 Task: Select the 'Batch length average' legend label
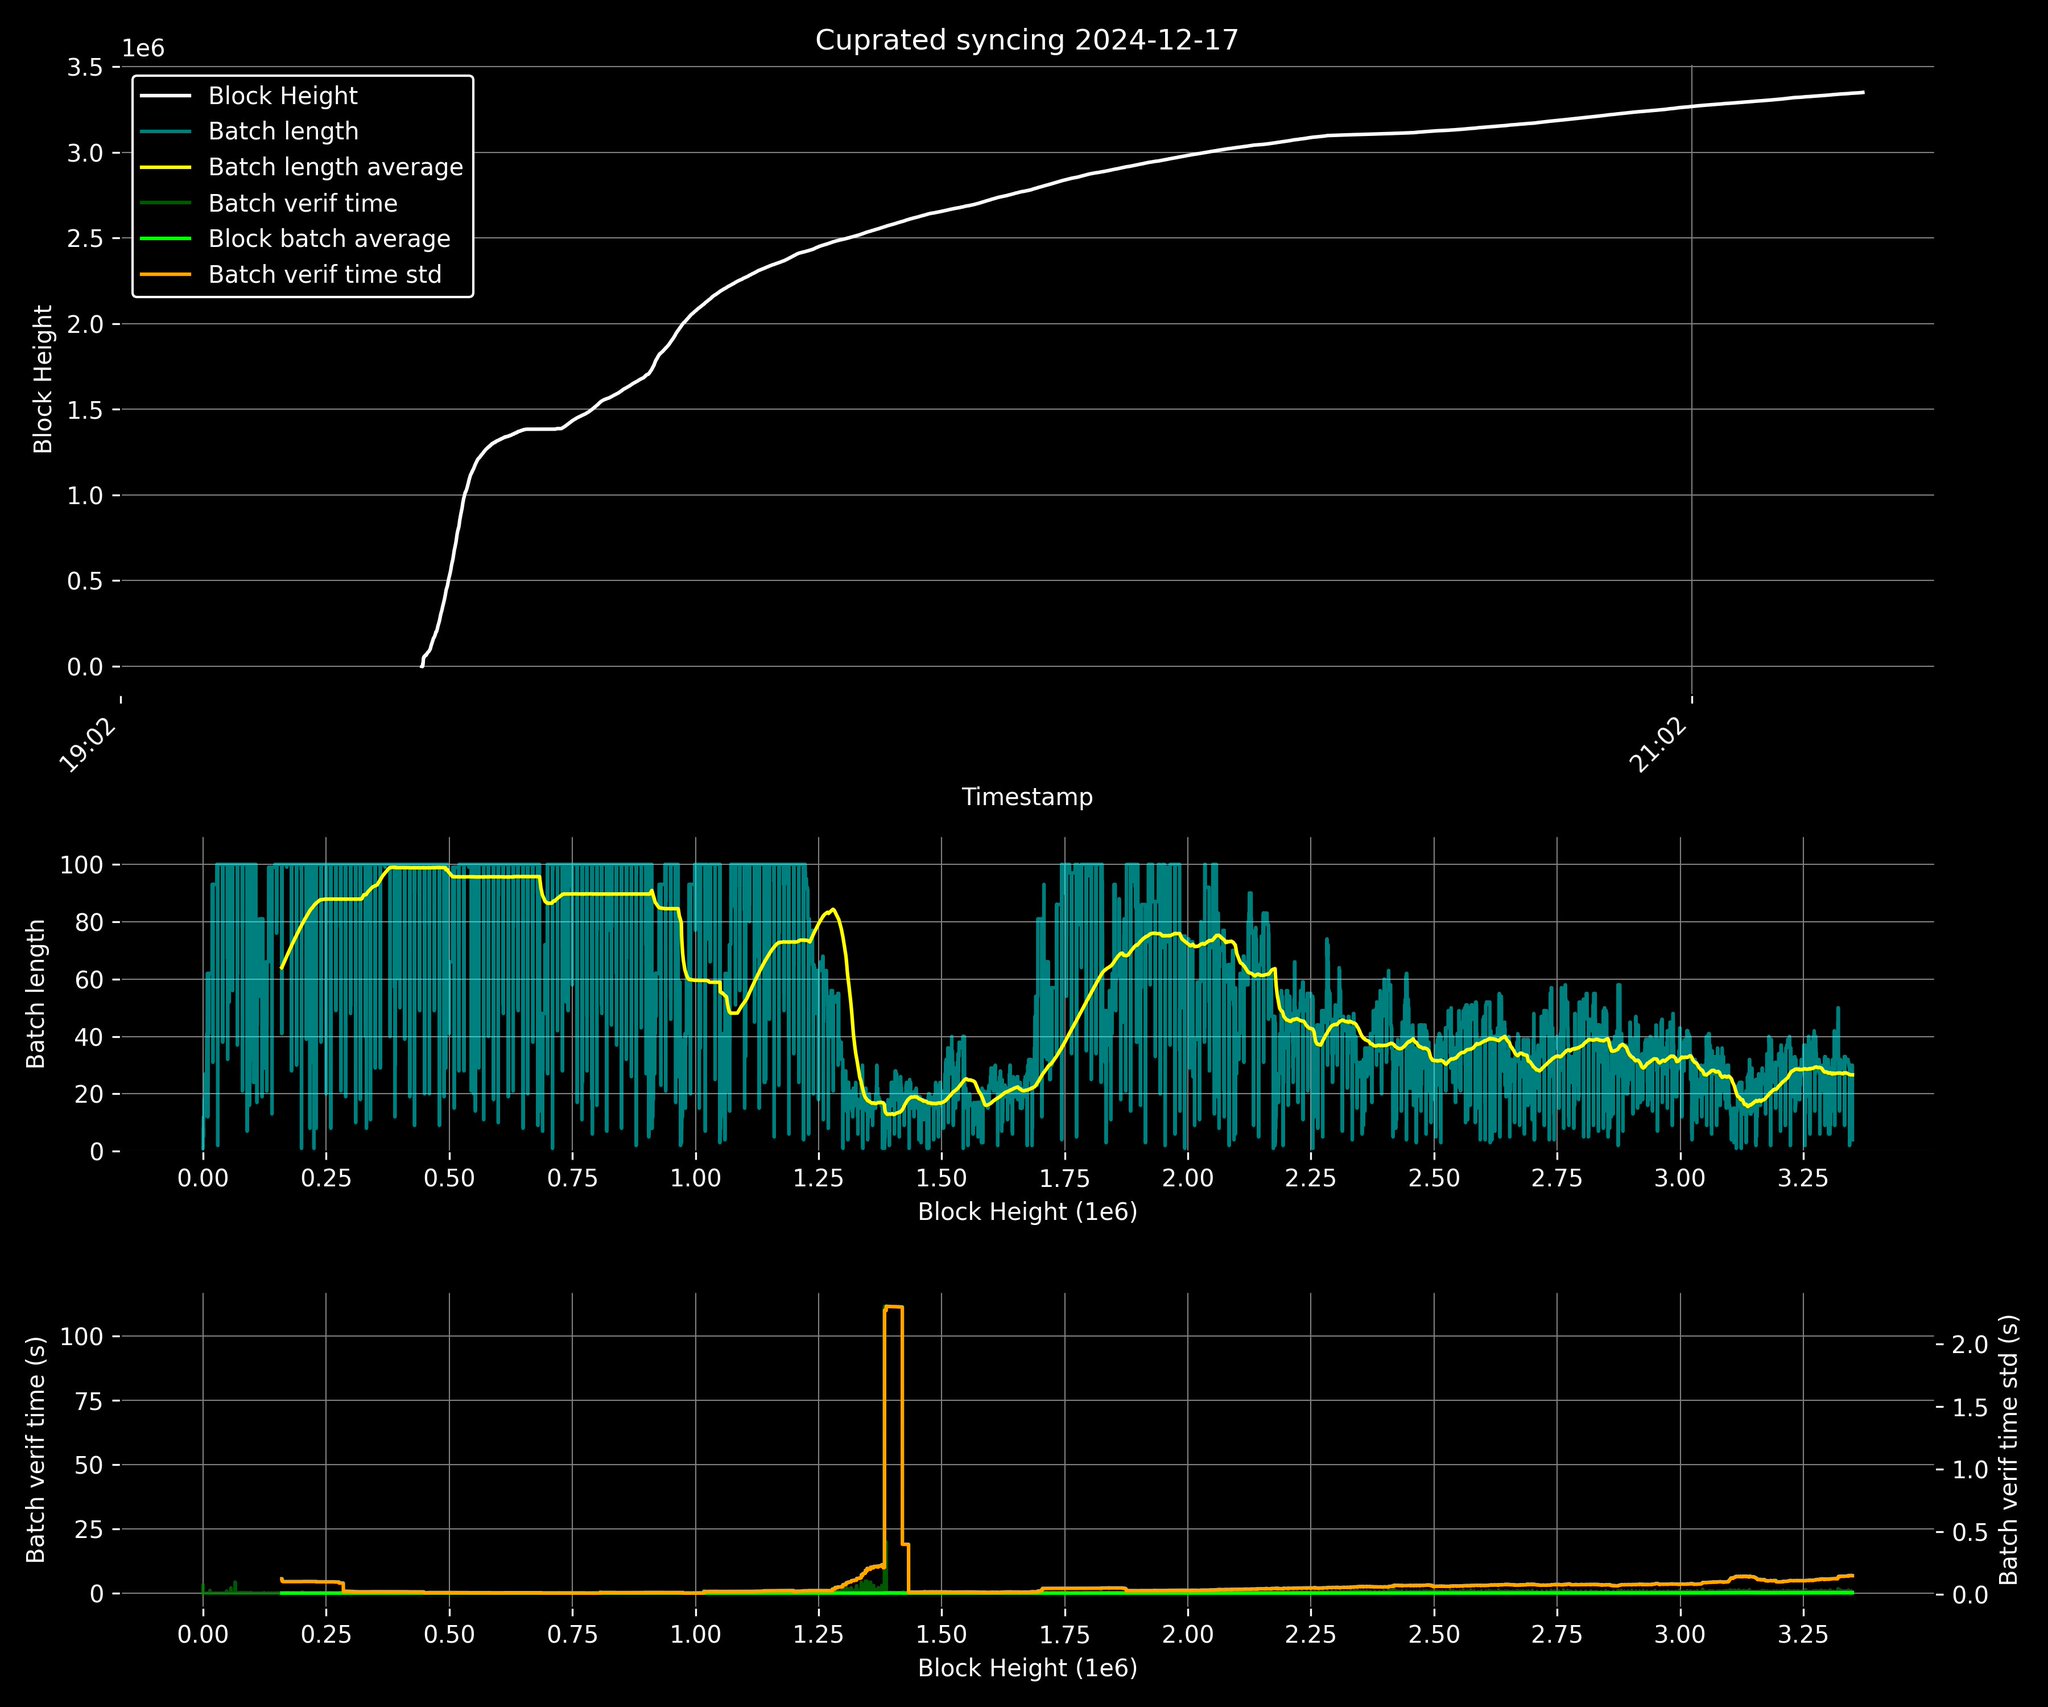pyautogui.click(x=335, y=167)
